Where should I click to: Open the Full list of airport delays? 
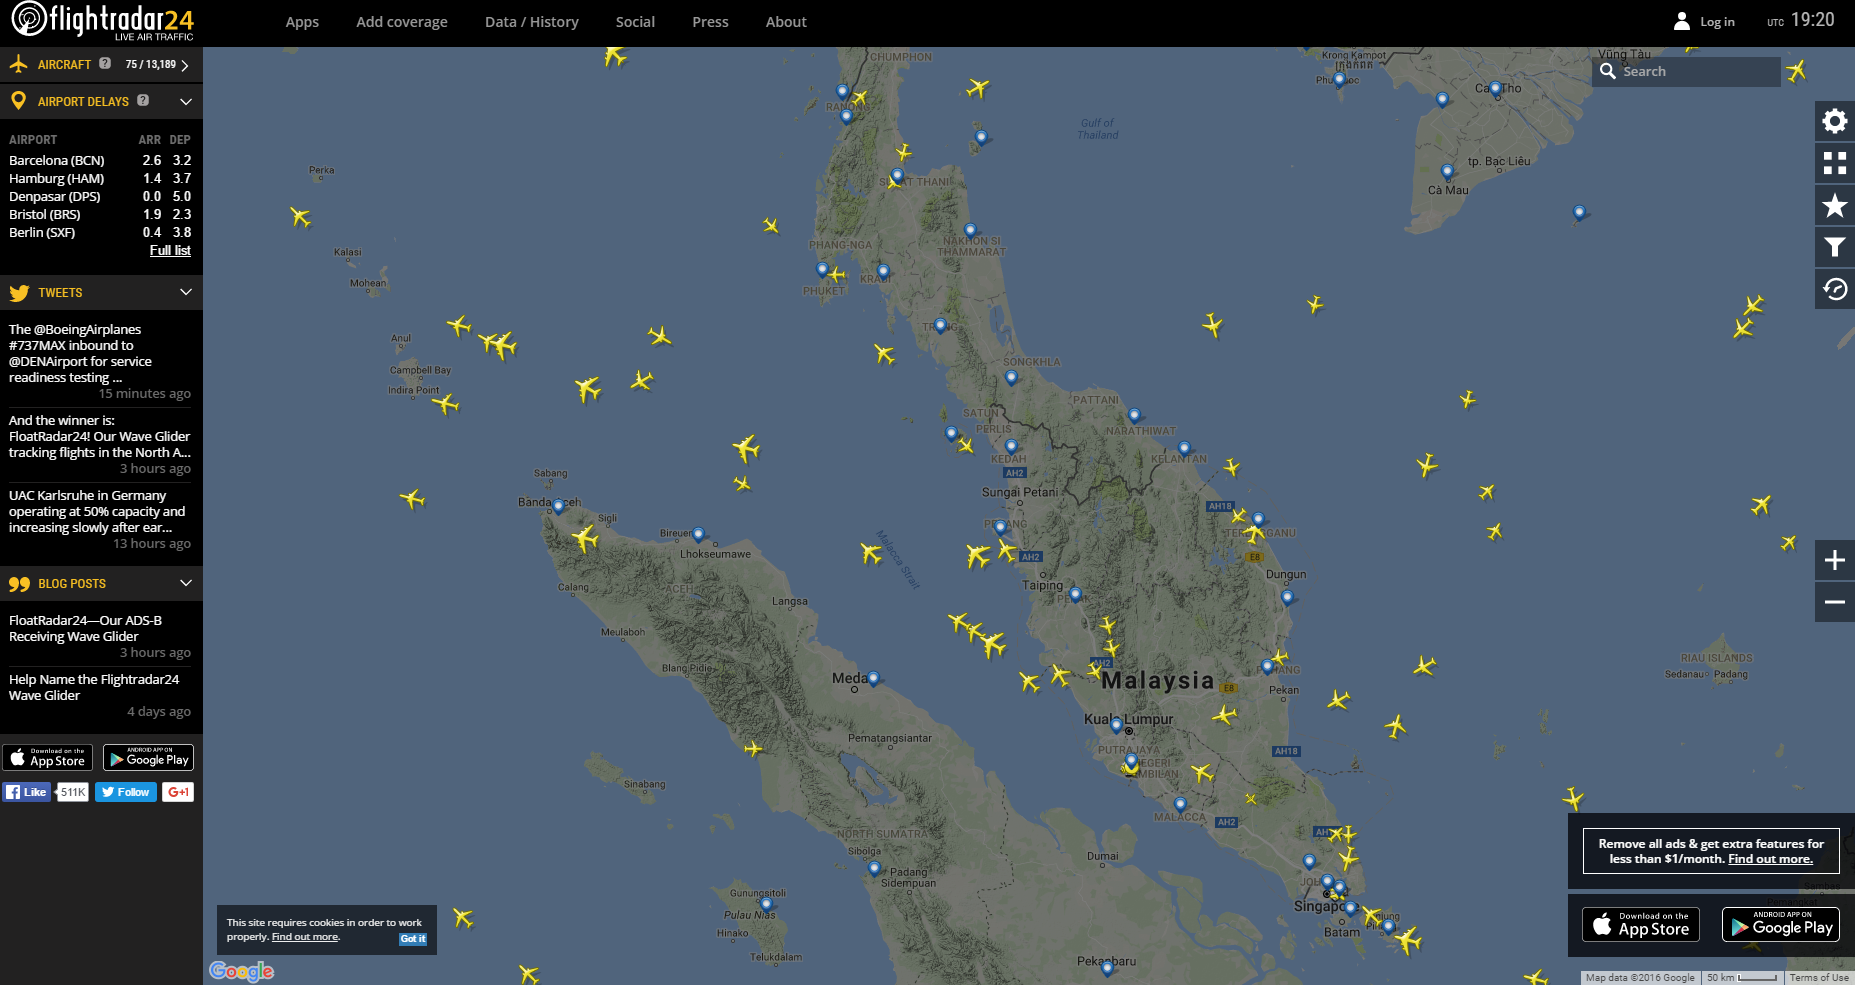tap(170, 250)
